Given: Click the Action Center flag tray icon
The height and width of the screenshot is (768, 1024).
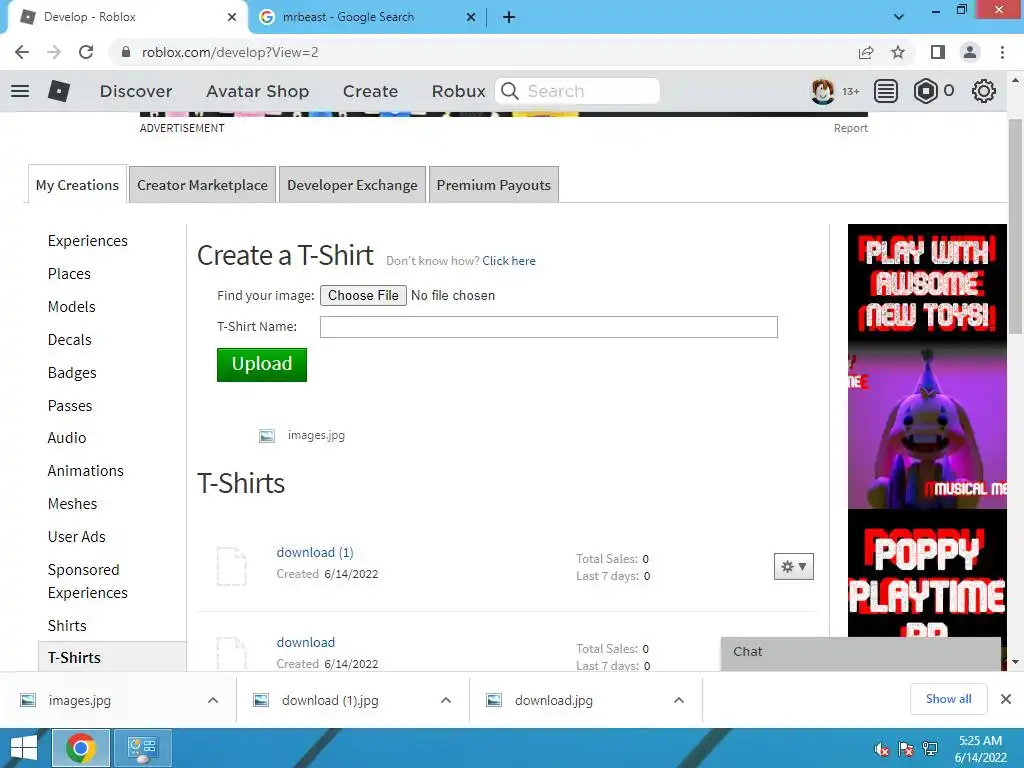Looking at the screenshot, I should click(906, 749).
